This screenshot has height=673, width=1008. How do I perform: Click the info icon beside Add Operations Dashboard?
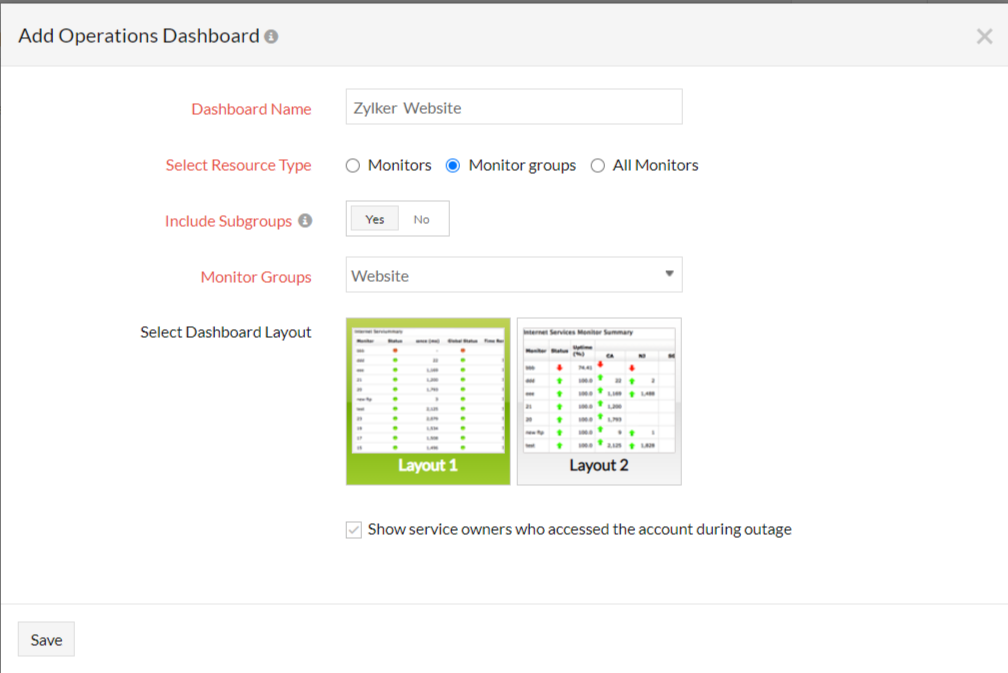(270, 35)
